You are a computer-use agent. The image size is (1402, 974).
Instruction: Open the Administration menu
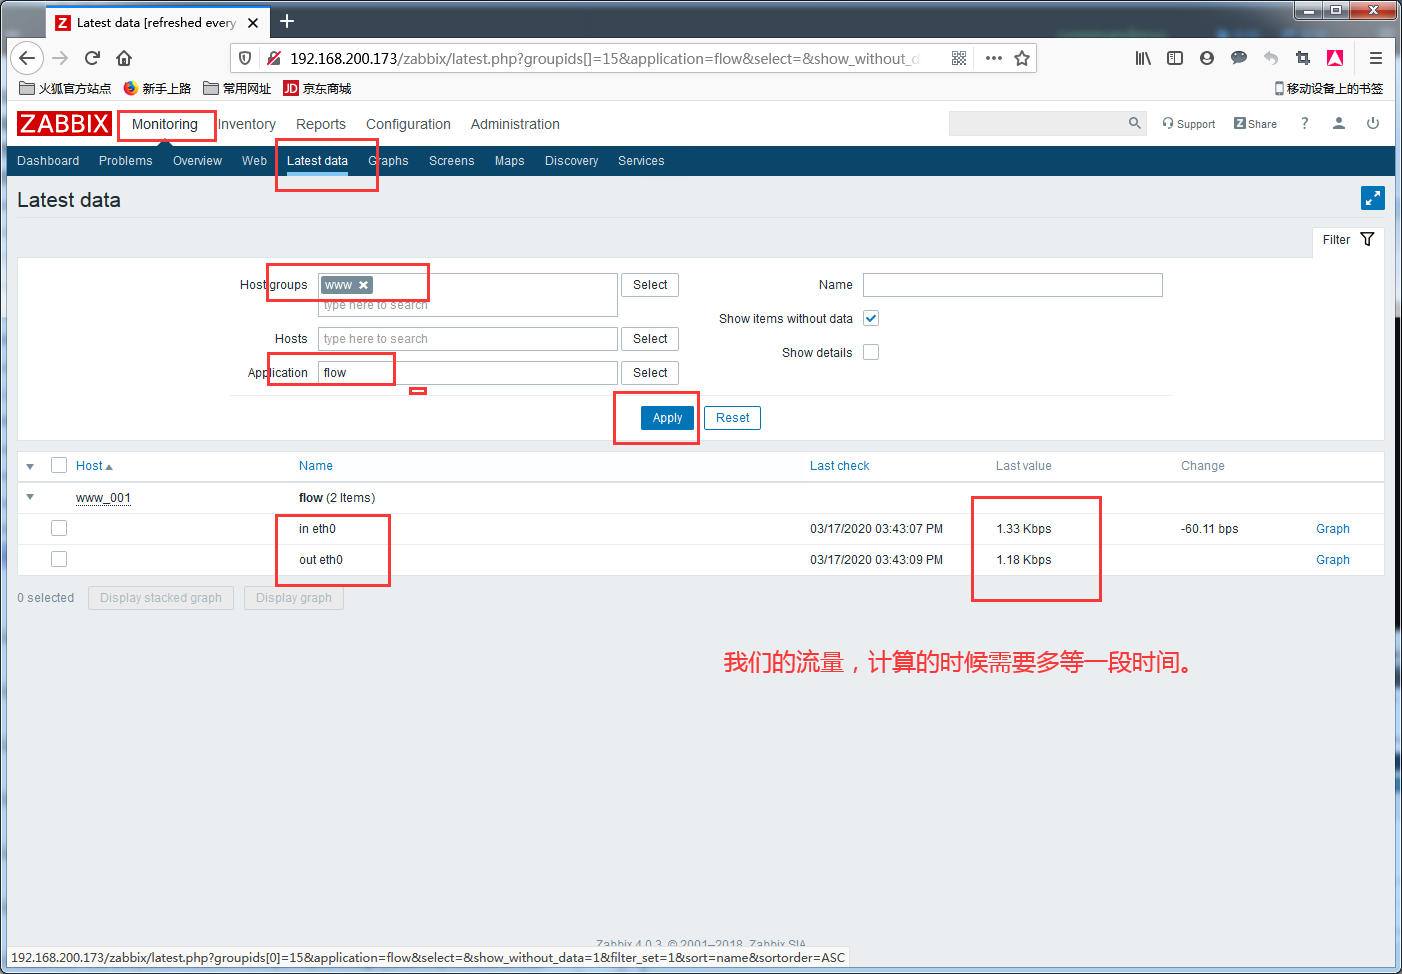click(515, 124)
